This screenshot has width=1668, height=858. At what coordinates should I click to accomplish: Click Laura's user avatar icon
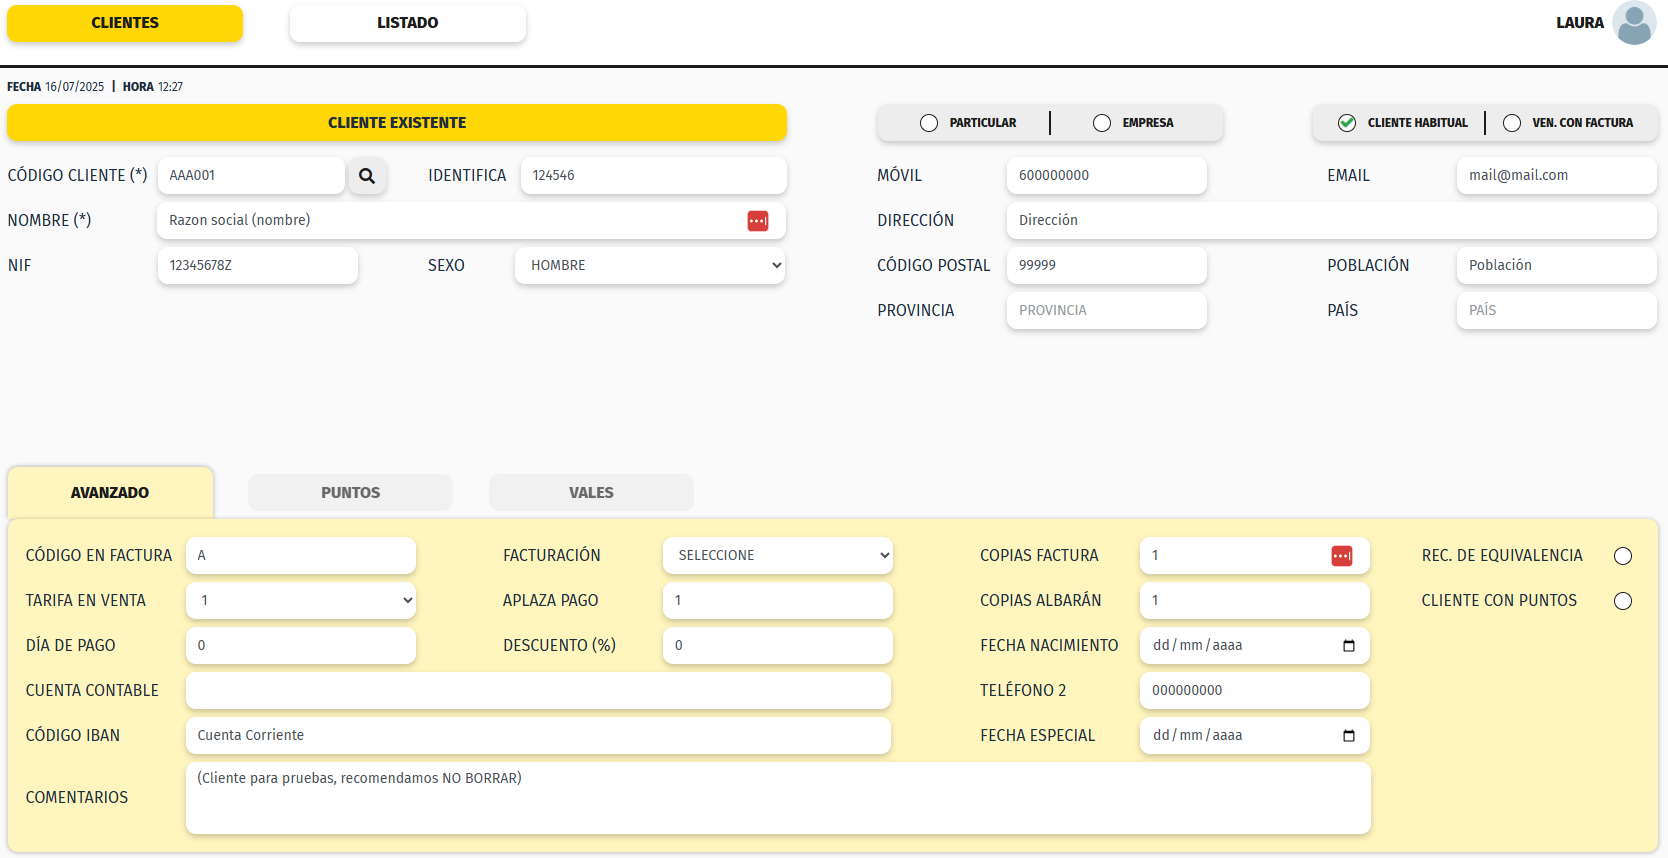pyautogui.click(x=1634, y=23)
